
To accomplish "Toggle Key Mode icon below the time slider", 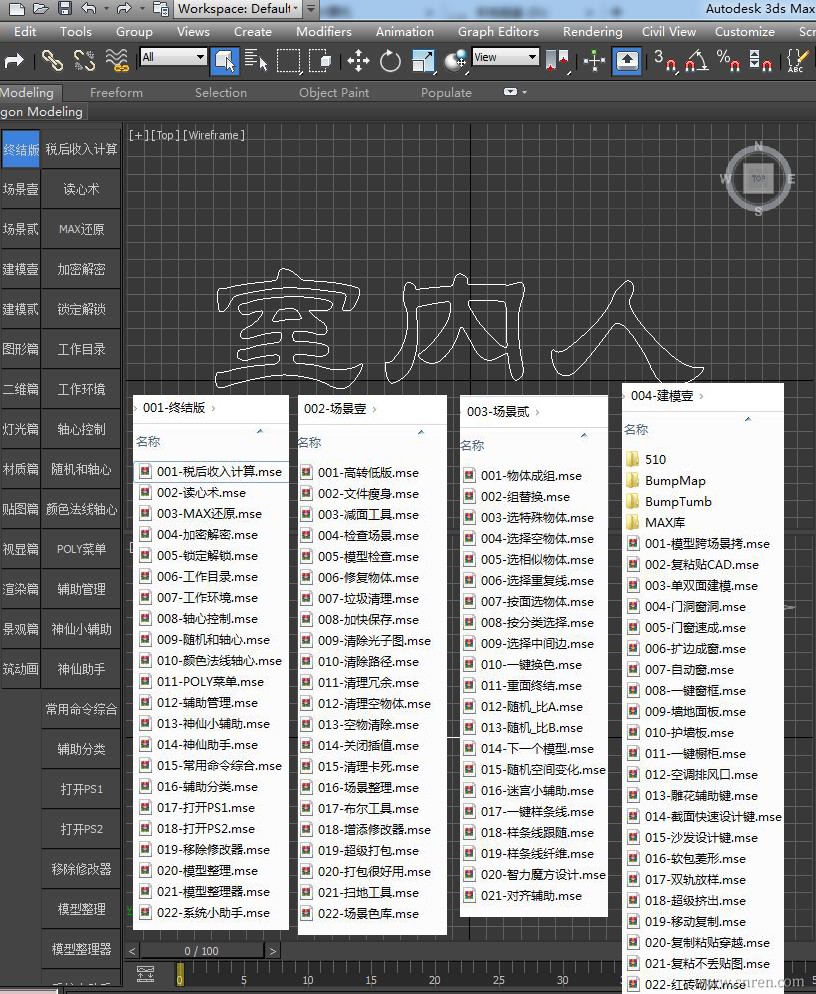I will point(145,974).
